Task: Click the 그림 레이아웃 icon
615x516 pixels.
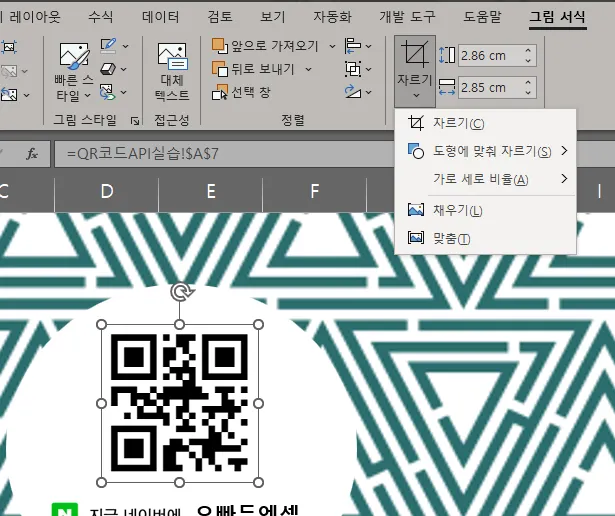Action: [107, 92]
